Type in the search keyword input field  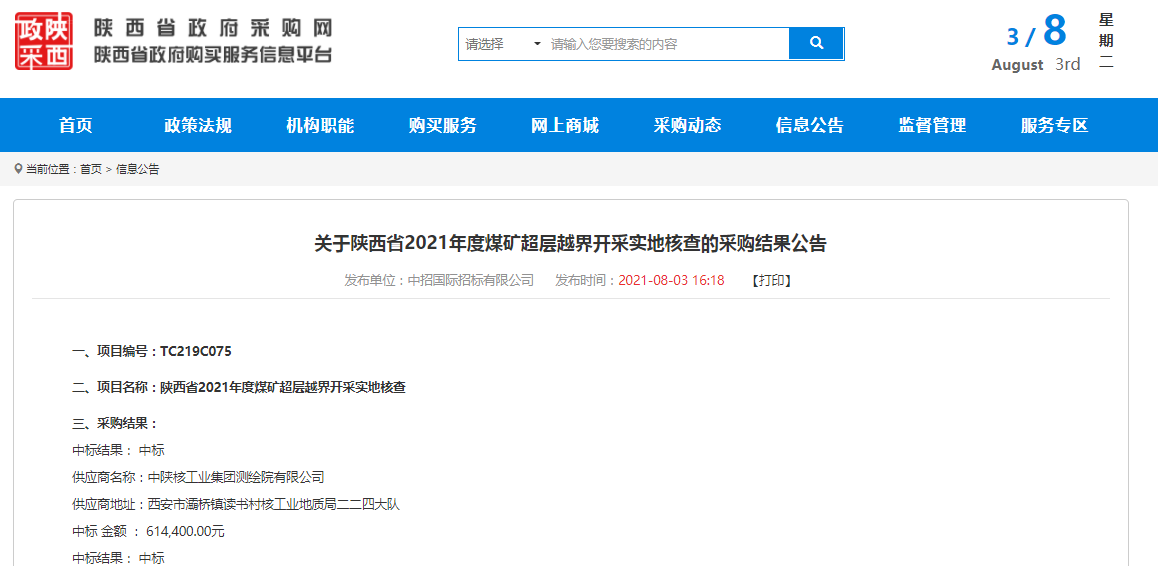click(667, 44)
